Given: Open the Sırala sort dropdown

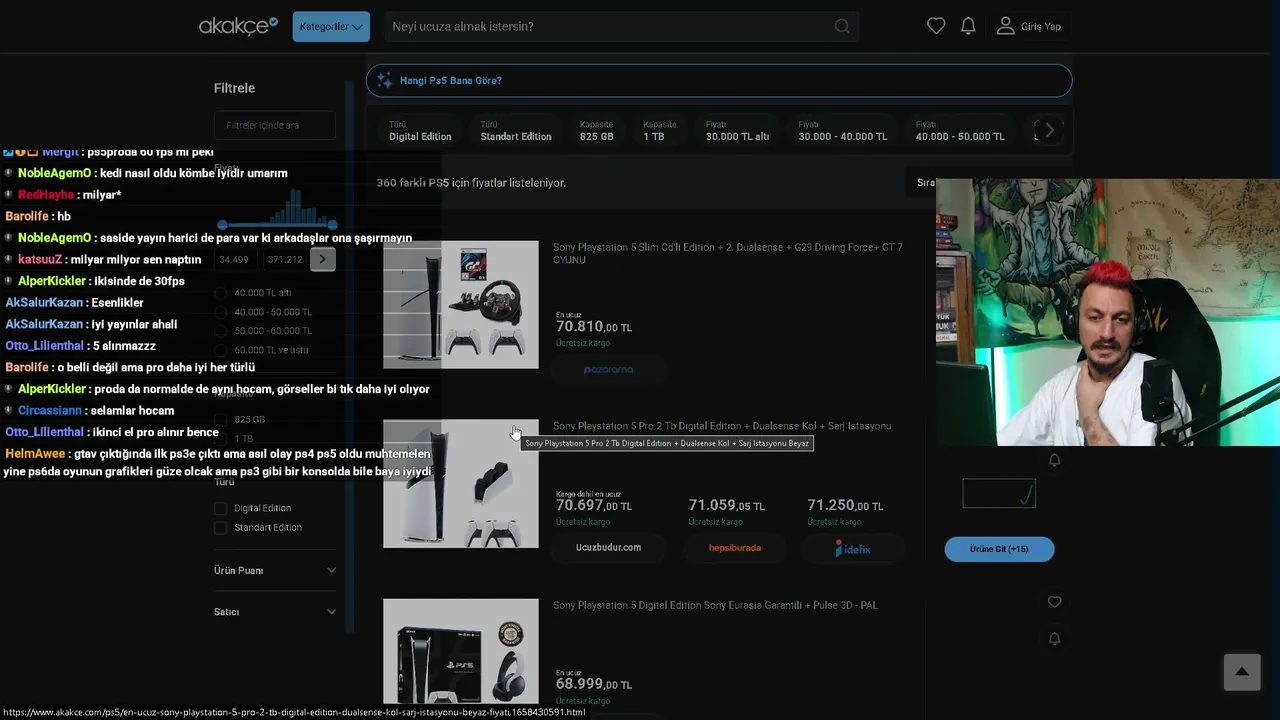Looking at the screenshot, I should click(927, 183).
